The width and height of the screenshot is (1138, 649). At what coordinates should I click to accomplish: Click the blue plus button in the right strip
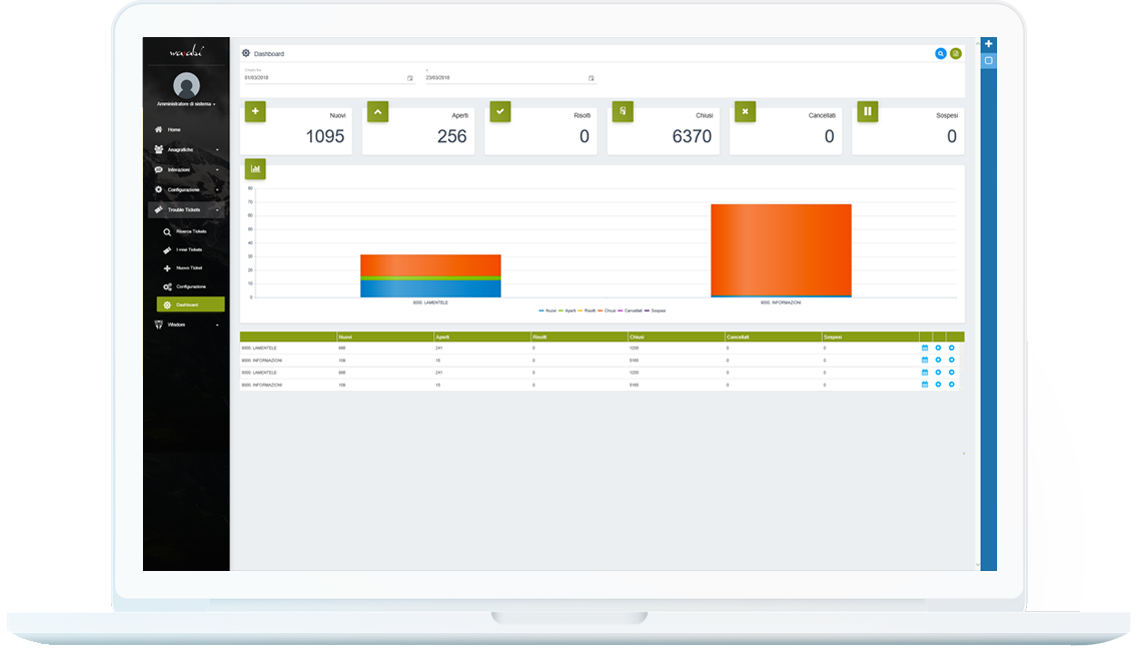[988, 44]
